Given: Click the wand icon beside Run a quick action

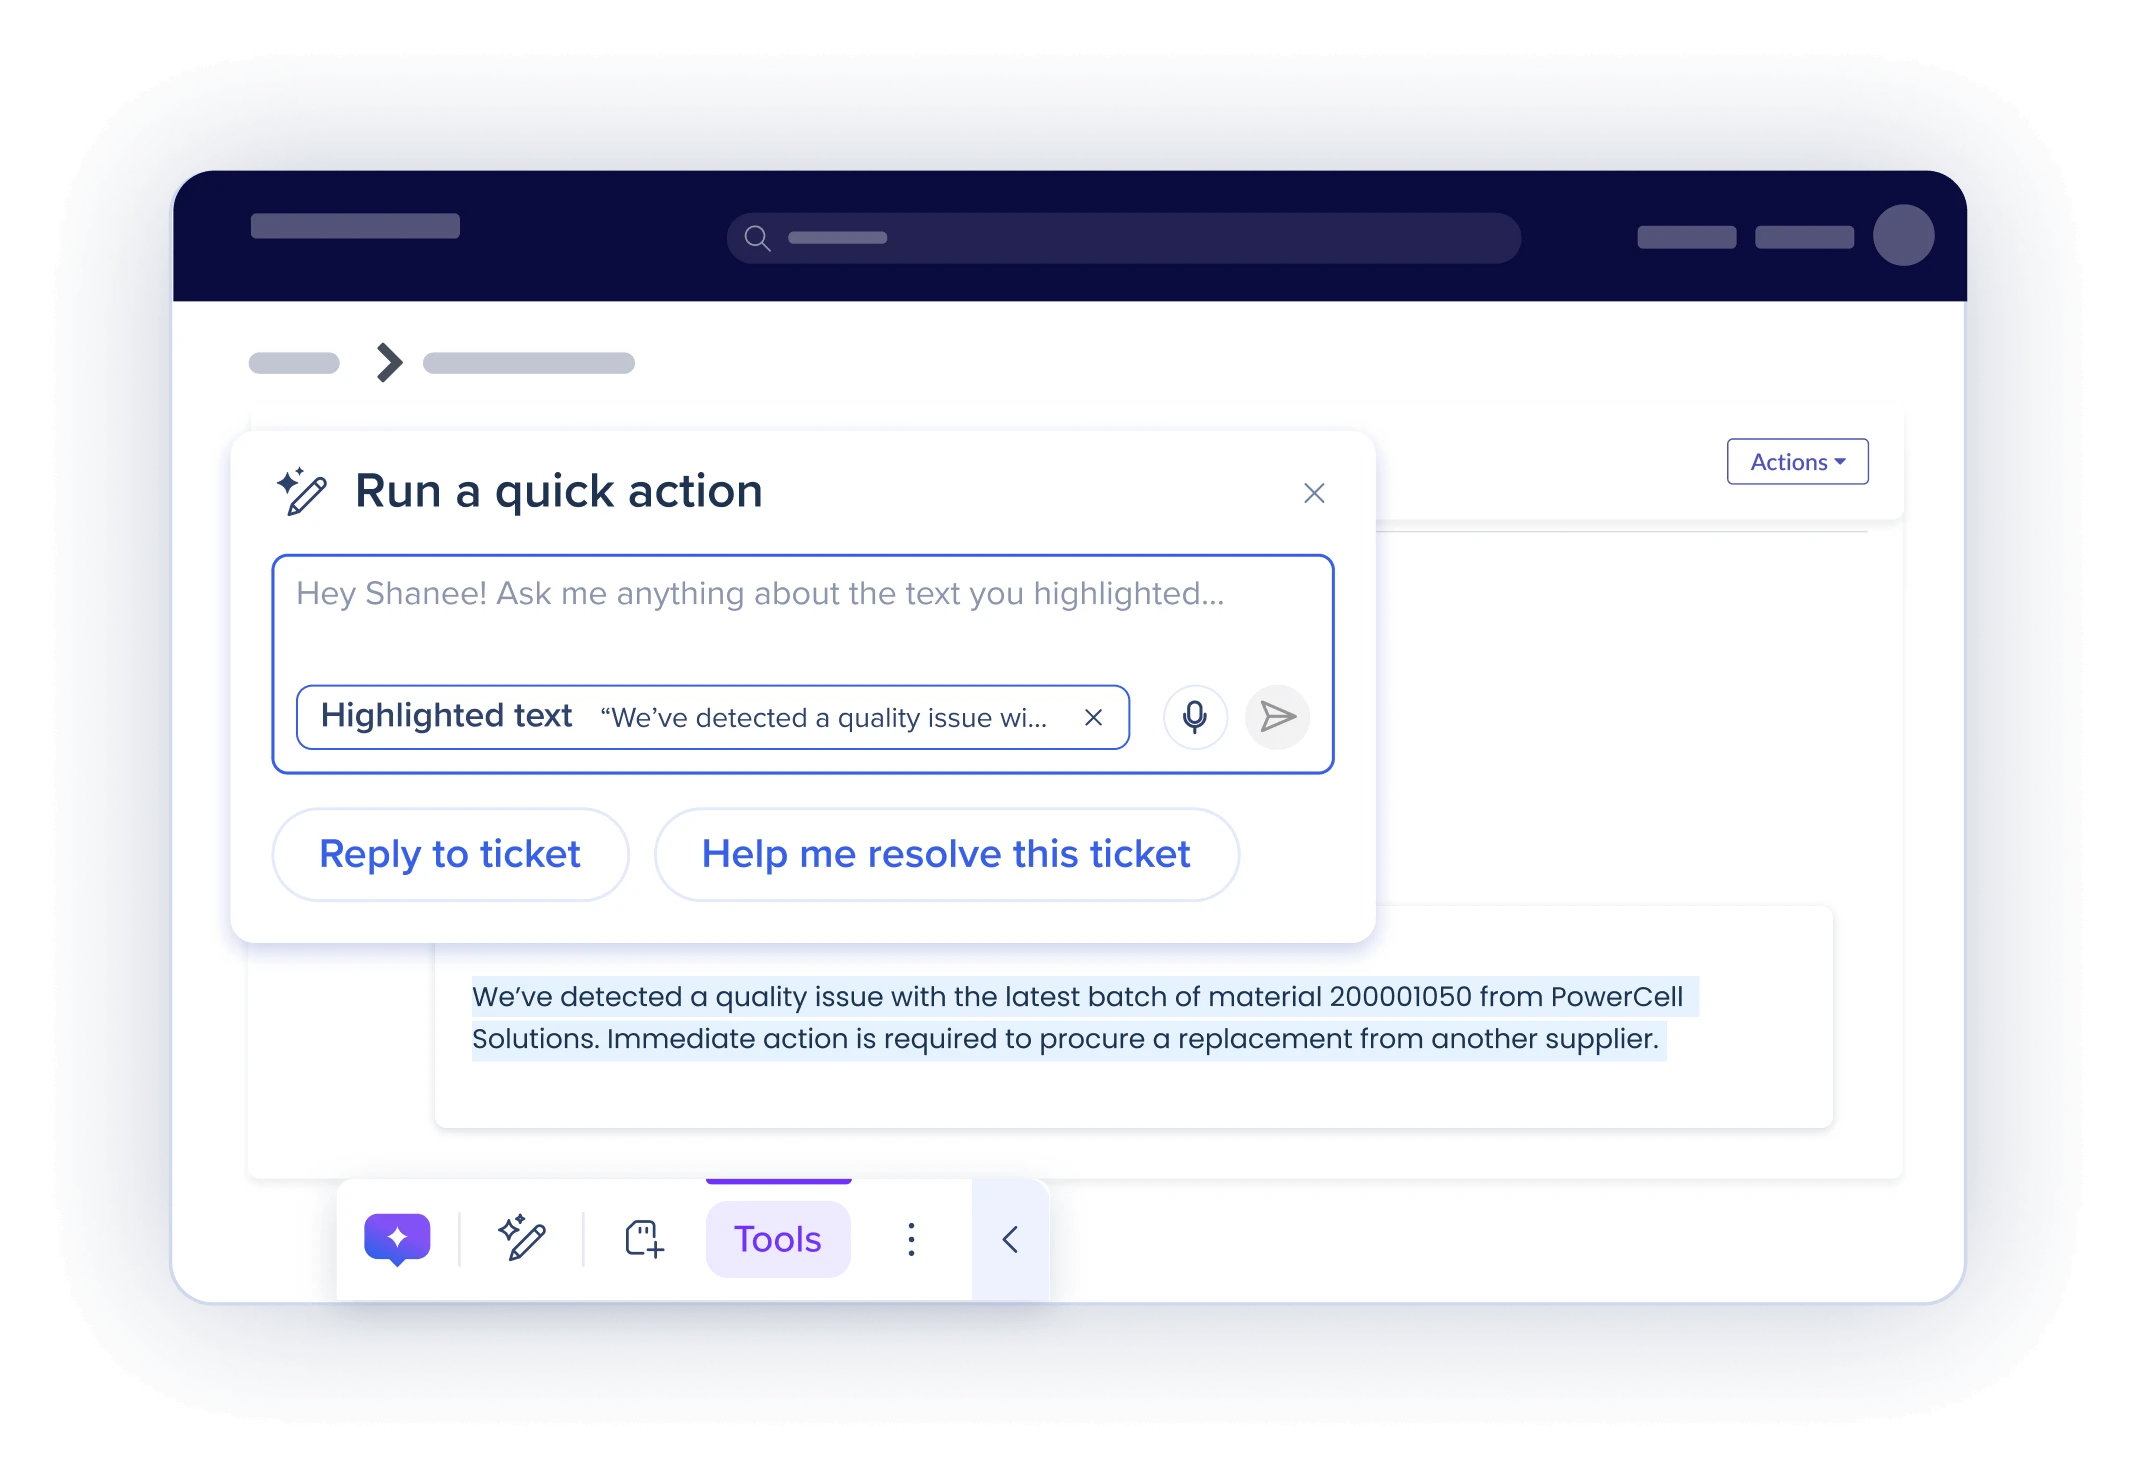Looking at the screenshot, I should tap(304, 491).
